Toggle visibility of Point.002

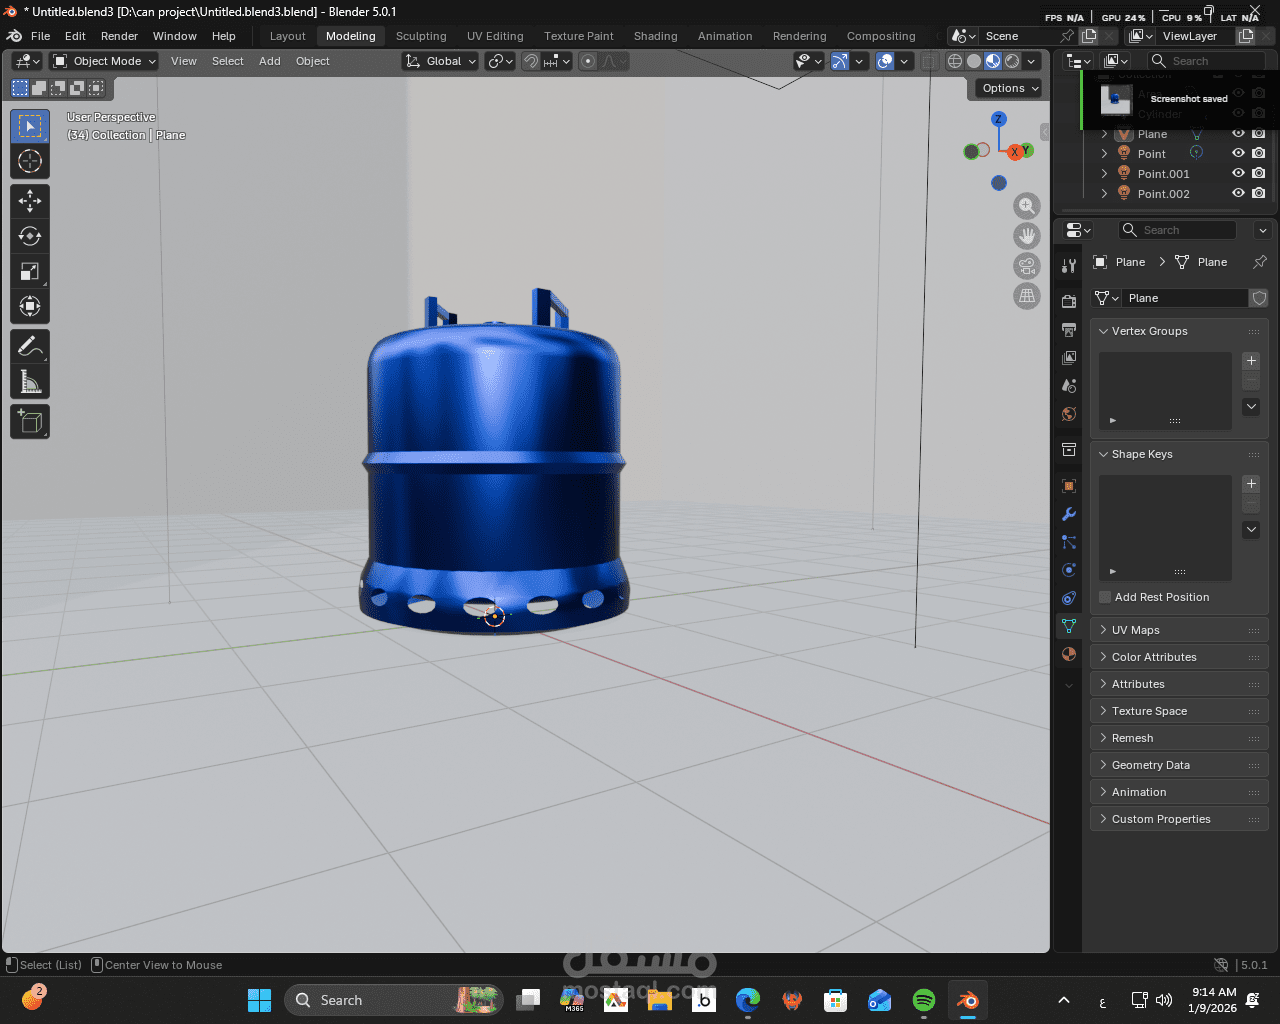point(1238,193)
